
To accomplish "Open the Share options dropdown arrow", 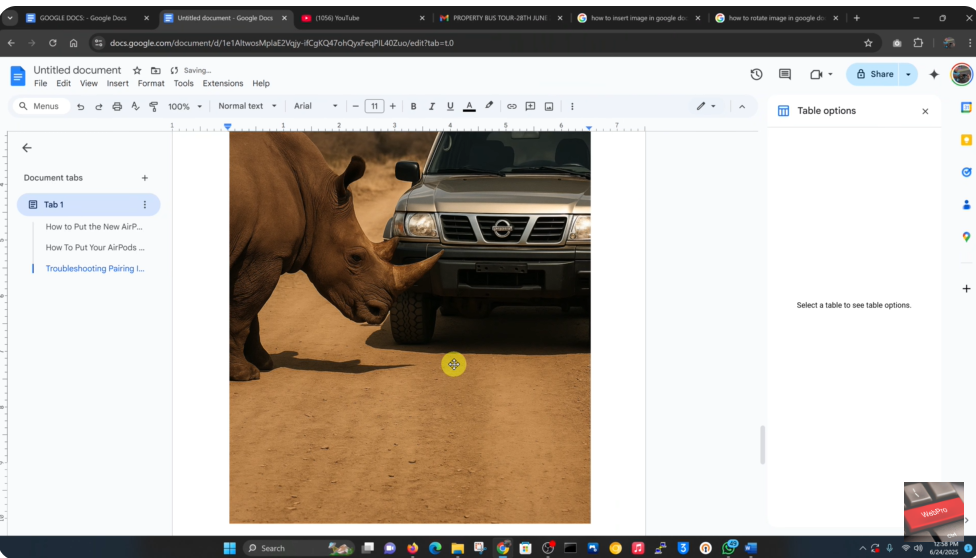I will click(908, 74).
